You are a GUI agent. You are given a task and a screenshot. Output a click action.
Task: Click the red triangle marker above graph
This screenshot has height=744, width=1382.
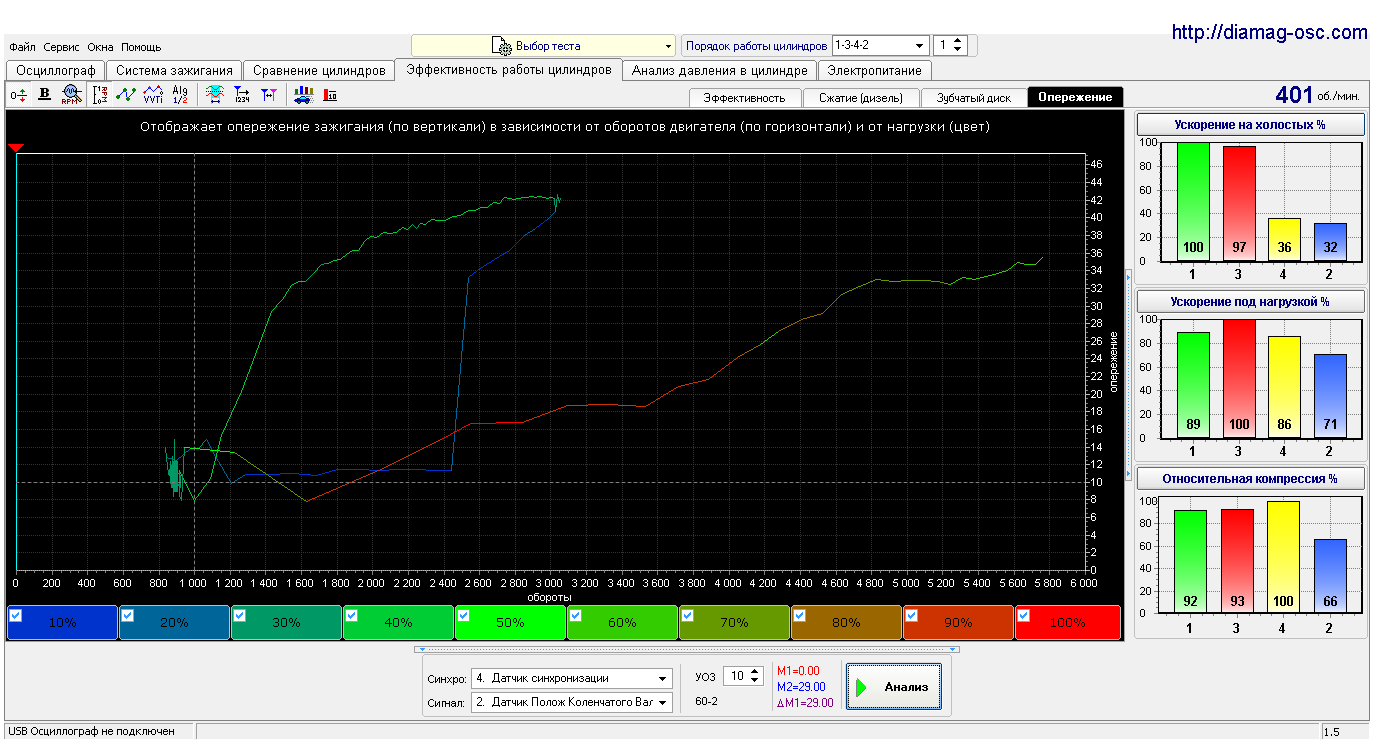click(x=16, y=148)
